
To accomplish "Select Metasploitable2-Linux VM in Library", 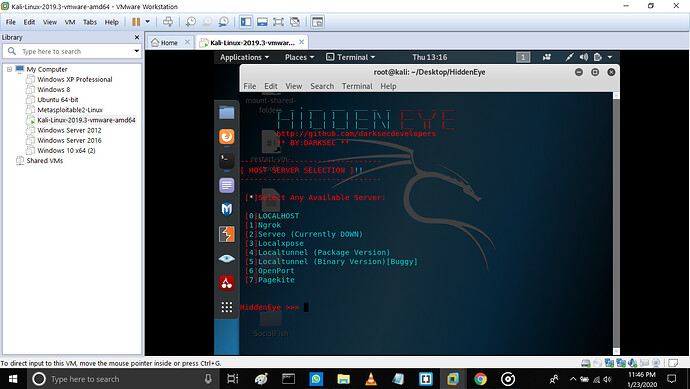I will pyautogui.click(x=70, y=110).
